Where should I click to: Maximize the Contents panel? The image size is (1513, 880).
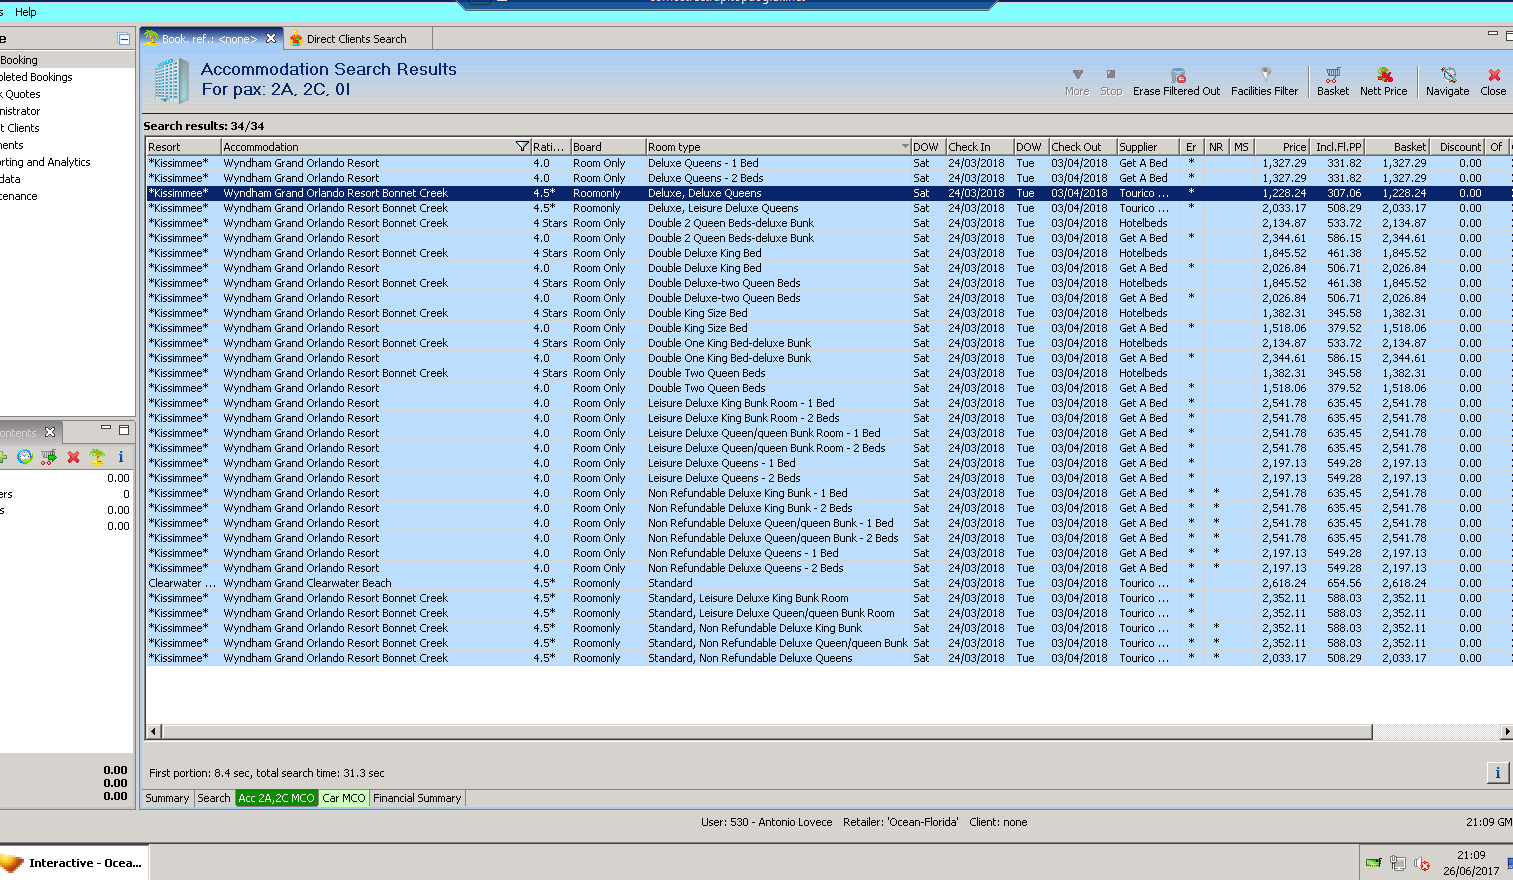[124, 430]
